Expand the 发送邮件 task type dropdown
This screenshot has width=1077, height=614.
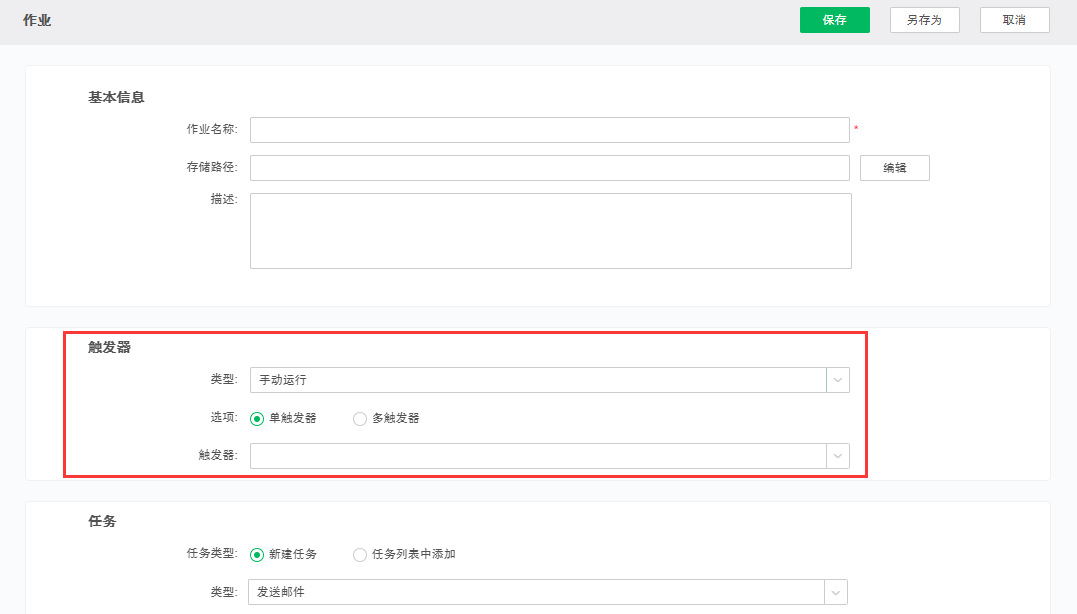[536, 592]
